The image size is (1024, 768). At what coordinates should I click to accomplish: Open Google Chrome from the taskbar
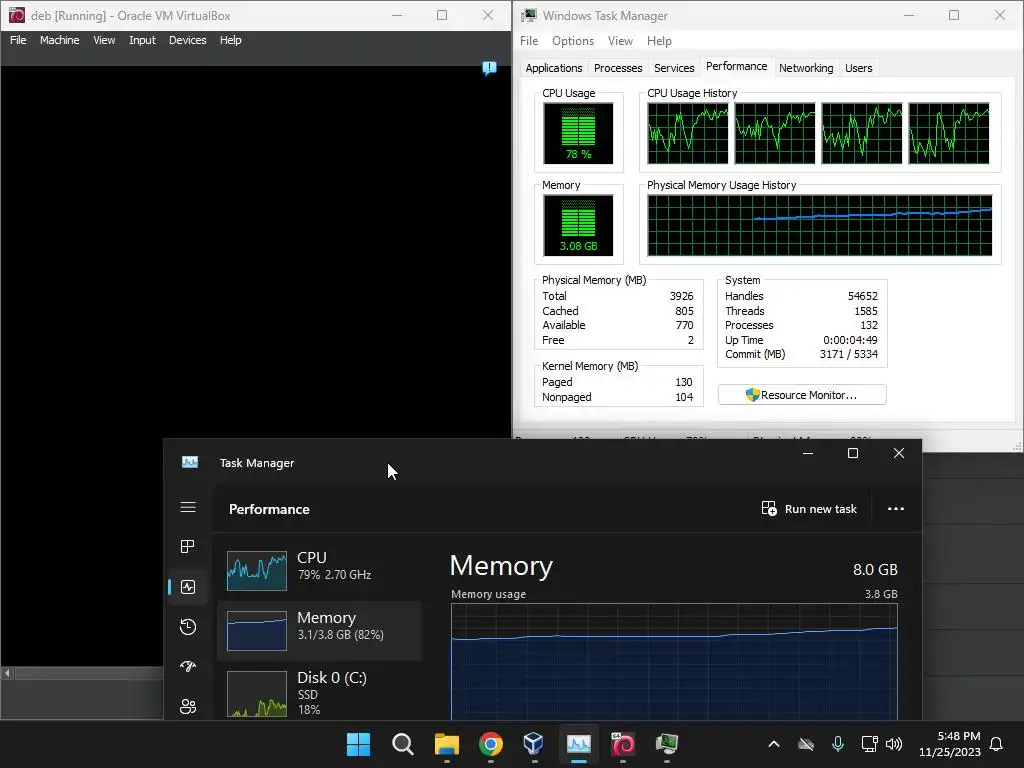490,744
